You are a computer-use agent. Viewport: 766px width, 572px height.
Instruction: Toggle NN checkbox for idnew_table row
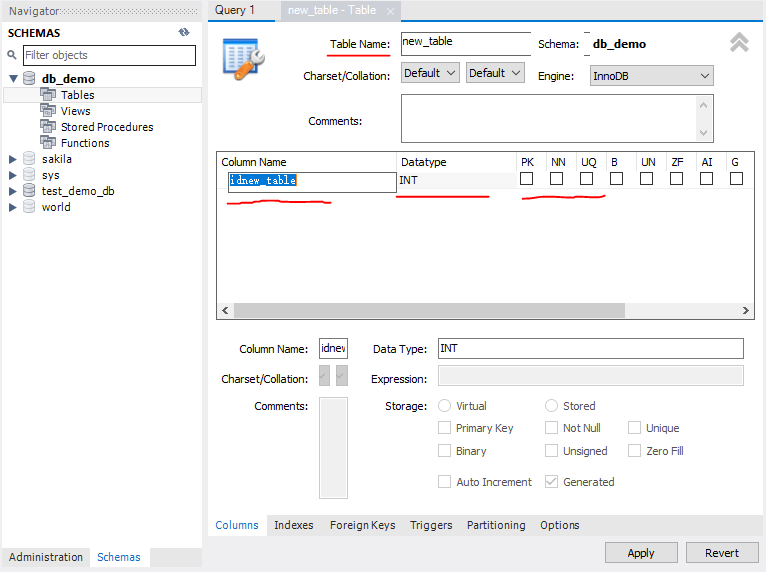coord(556,179)
